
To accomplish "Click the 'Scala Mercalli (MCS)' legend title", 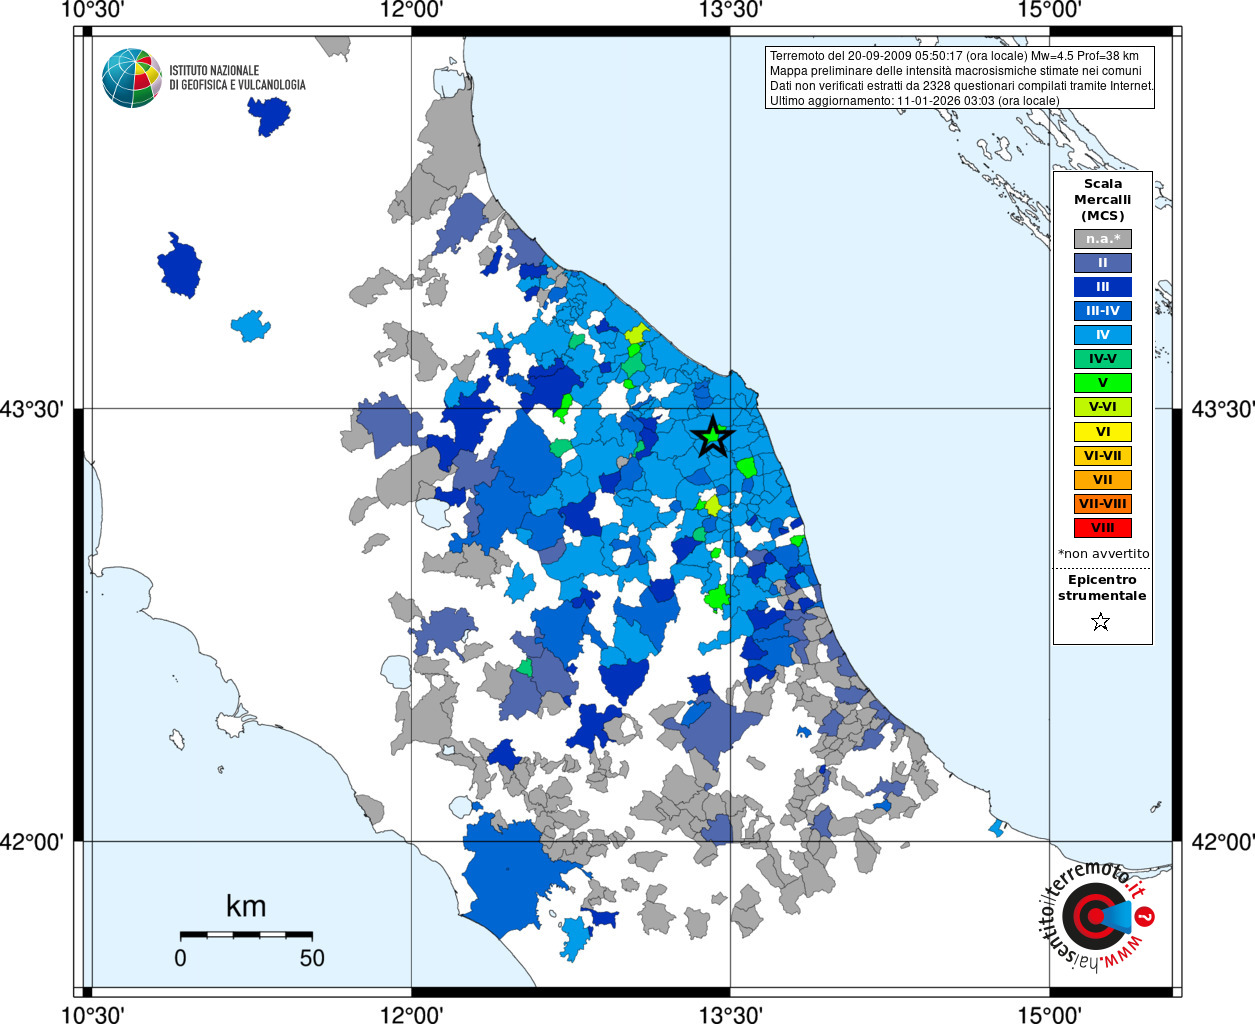I will 1103,200.
